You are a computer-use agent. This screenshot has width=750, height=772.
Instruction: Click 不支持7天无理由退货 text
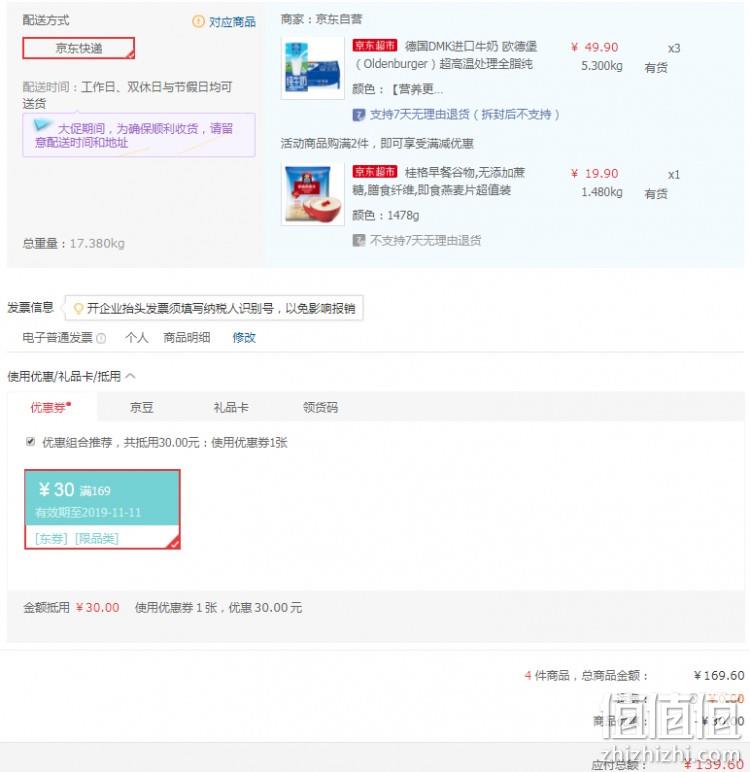(x=425, y=240)
